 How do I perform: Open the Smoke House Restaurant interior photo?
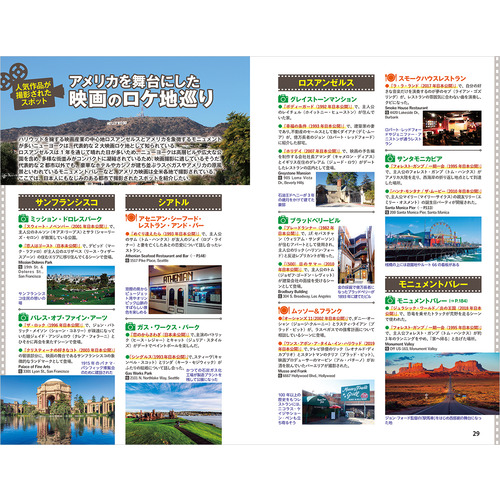click(x=452, y=128)
